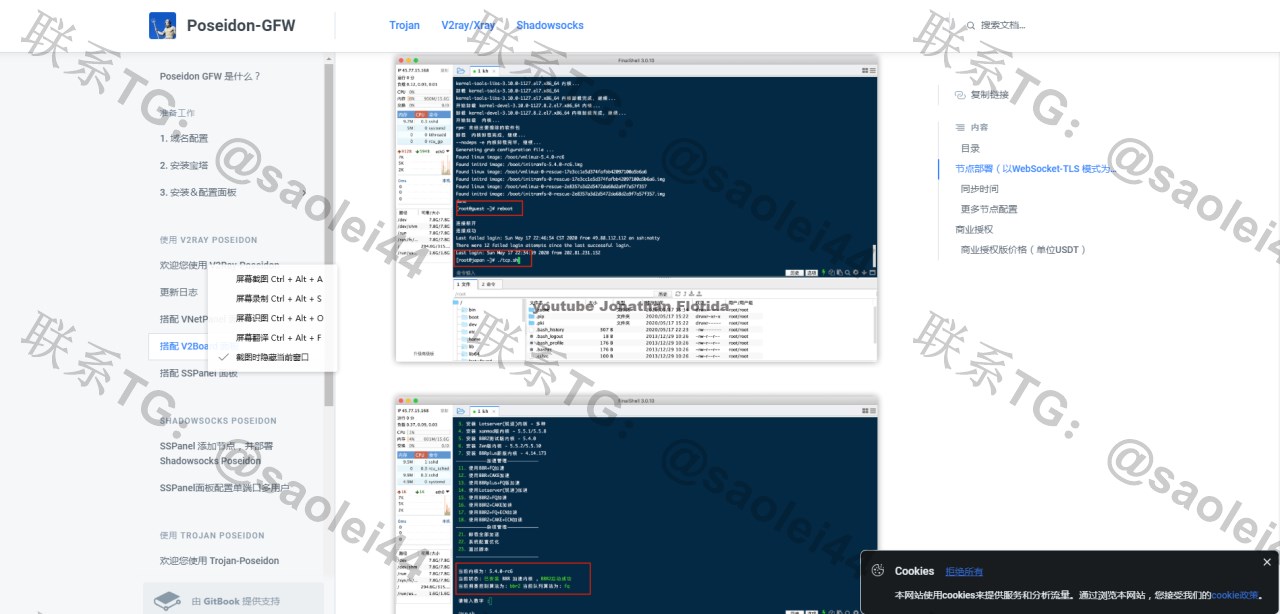The image size is (1280, 614).
Task: Choose 屏幕识图 Ctrl+Alt+O menu entry
Action: pos(279,318)
